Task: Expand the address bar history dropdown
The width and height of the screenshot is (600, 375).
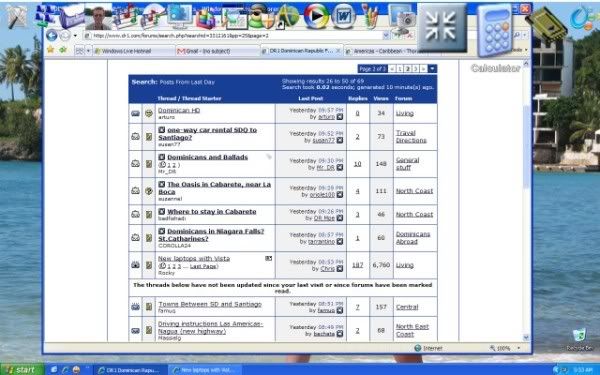Action: [386, 36]
